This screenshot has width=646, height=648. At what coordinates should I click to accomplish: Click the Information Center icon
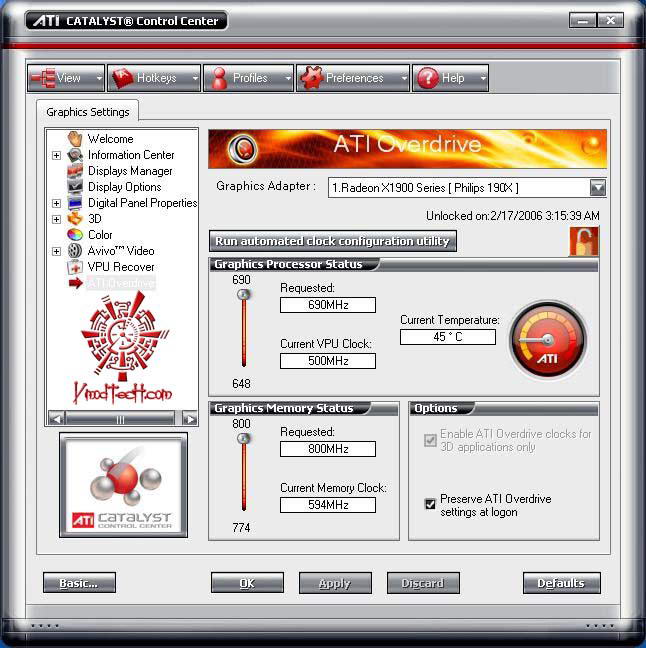[x=75, y=155]
